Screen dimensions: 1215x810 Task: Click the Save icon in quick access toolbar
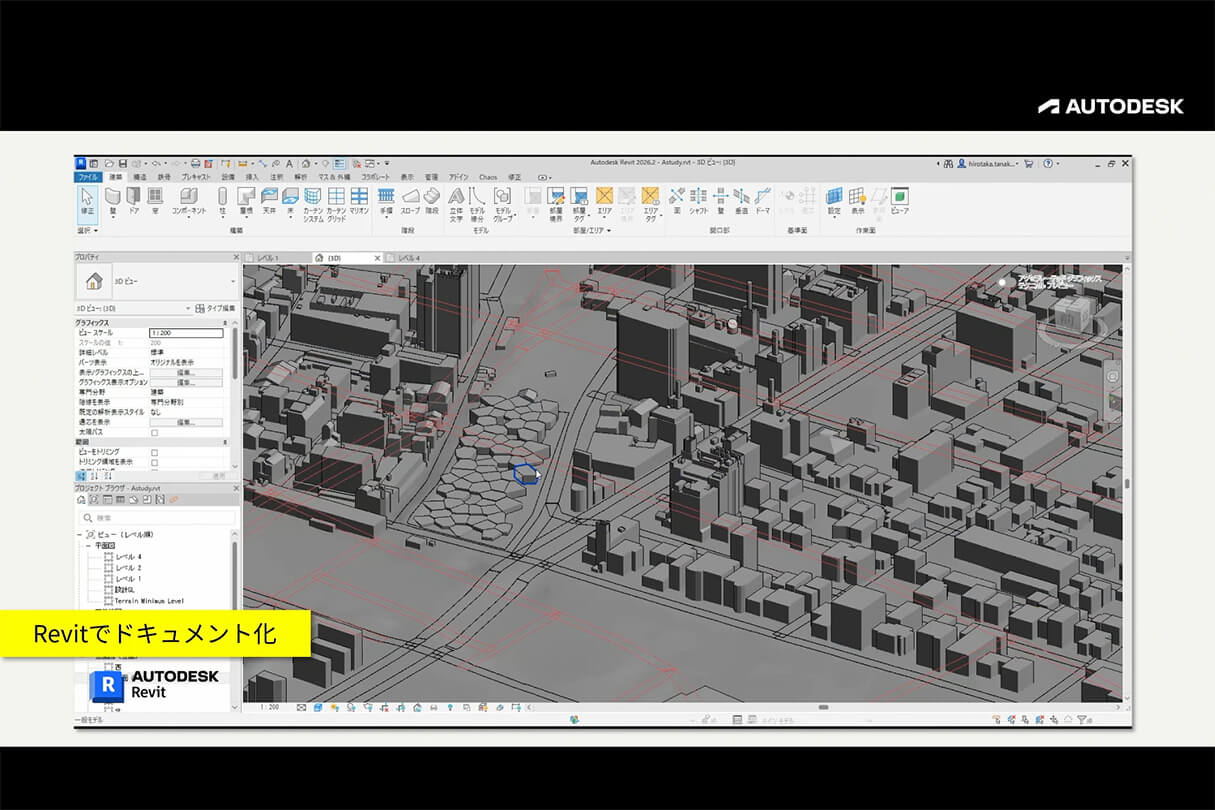pos(122,163)
